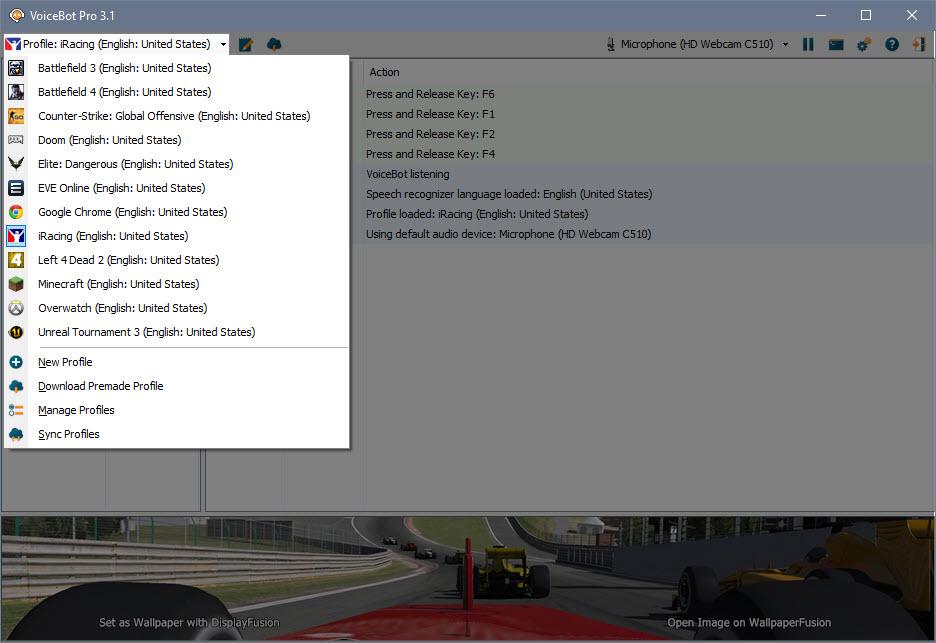936x643 pixels.
Task: Click the microphone icon in the toolbar
Action: pyautogui.click(x=611, y=44)
